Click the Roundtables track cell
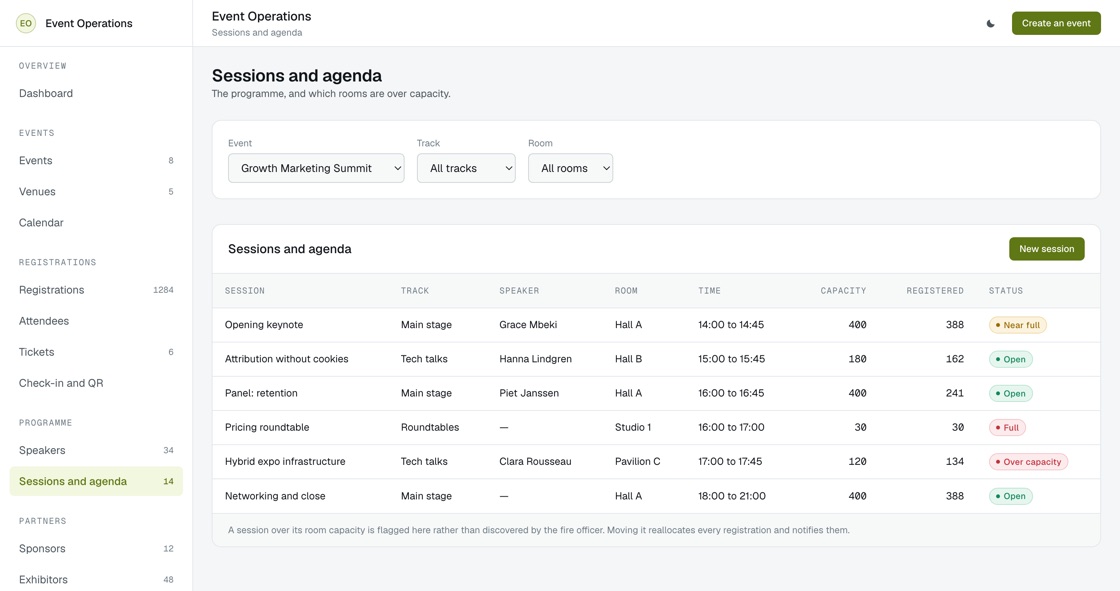This screenshot has width=1120, height=591. 430,428
